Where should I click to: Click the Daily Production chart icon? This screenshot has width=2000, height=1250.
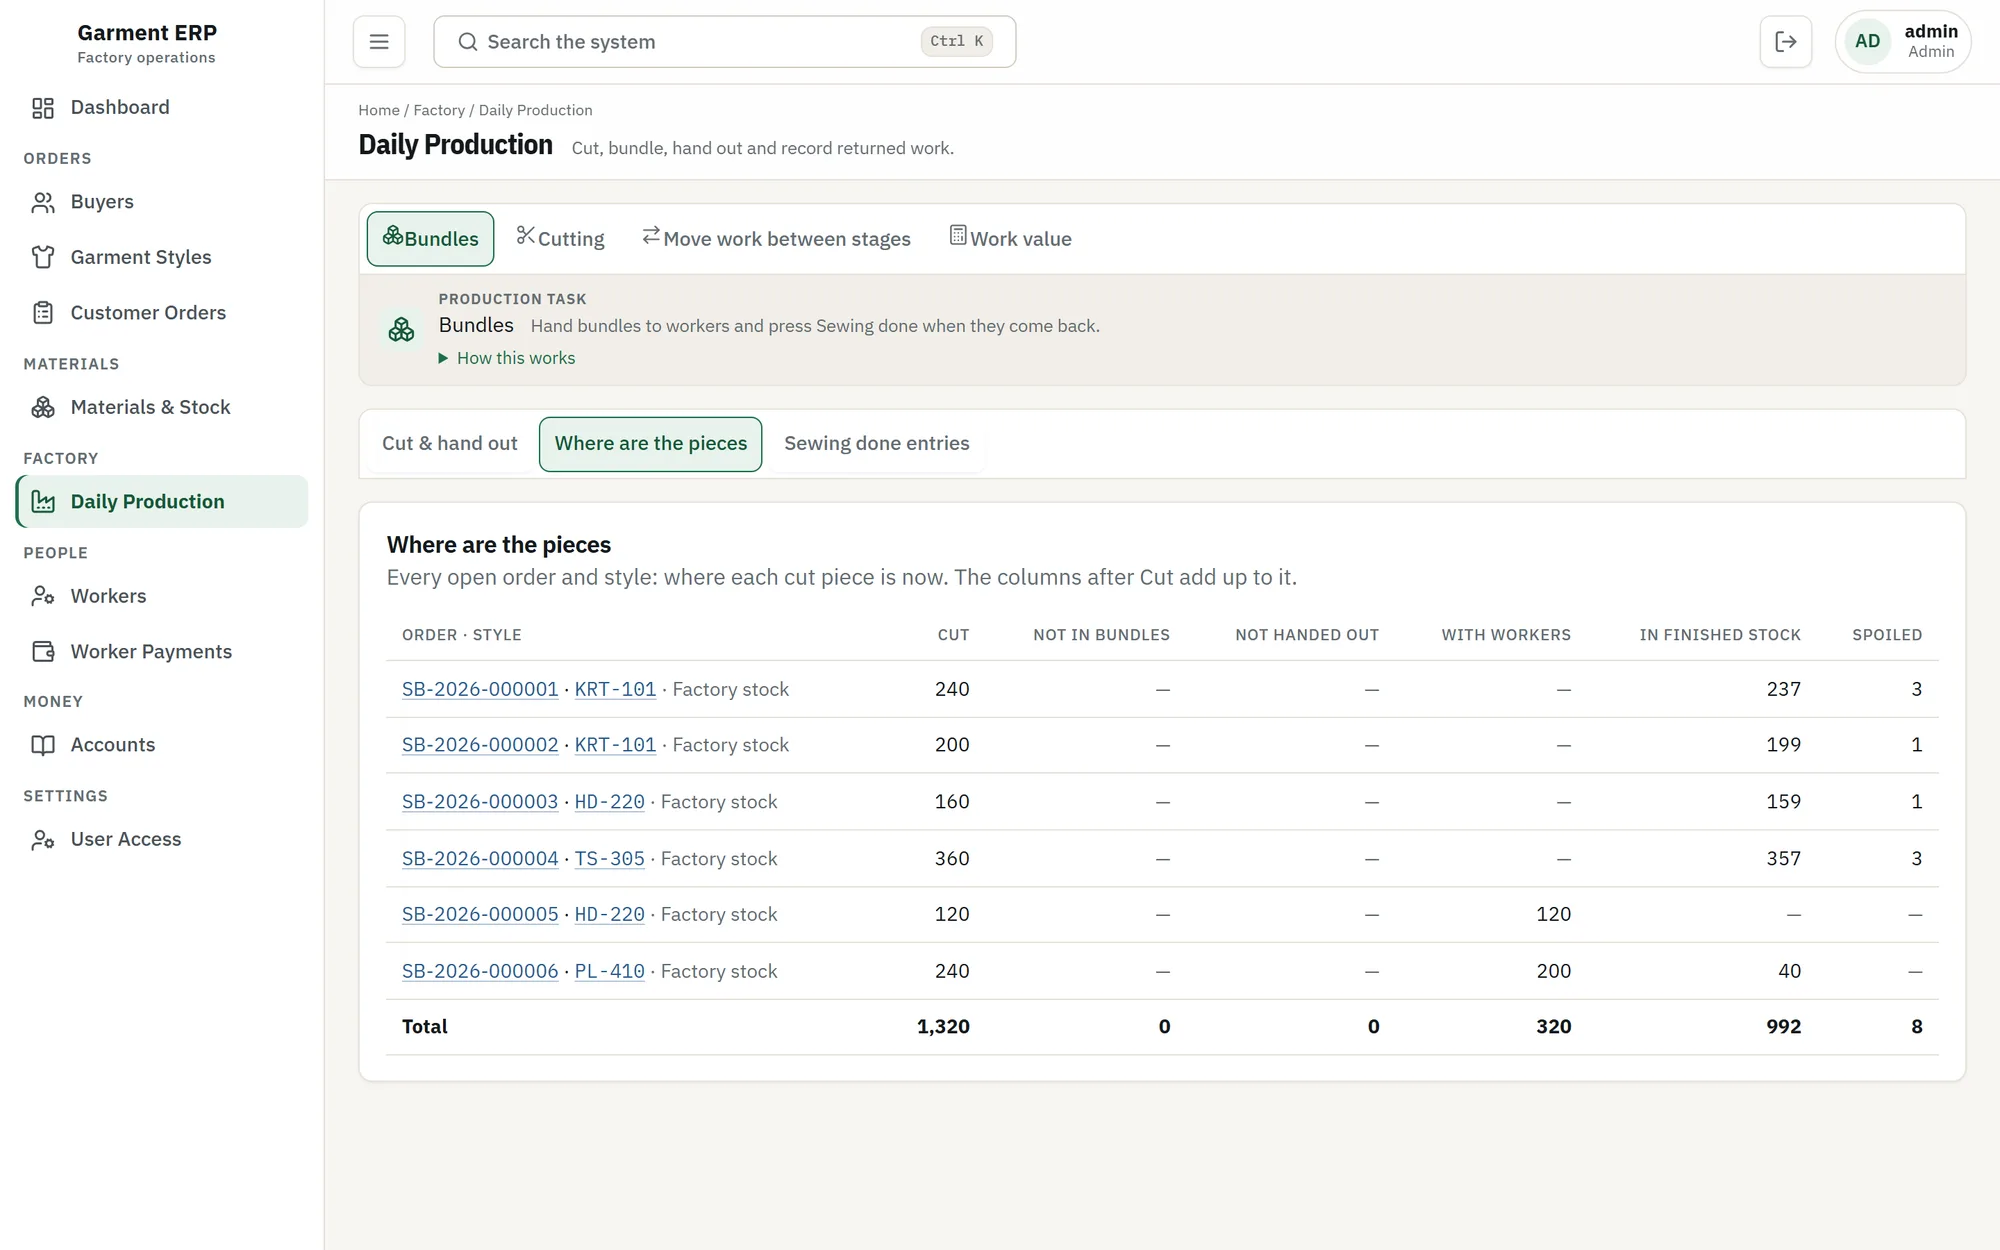pyautogui.click(x=43, y=502)
